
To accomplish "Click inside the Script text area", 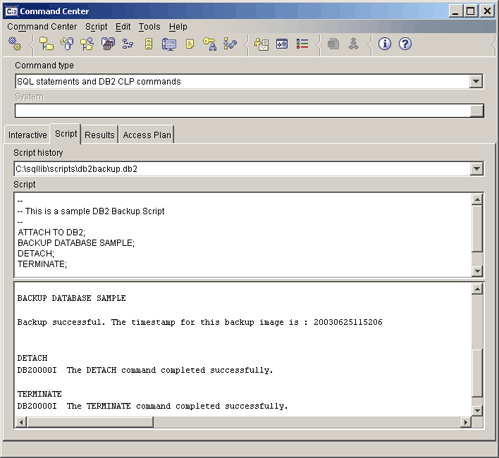I will [243, 235].
